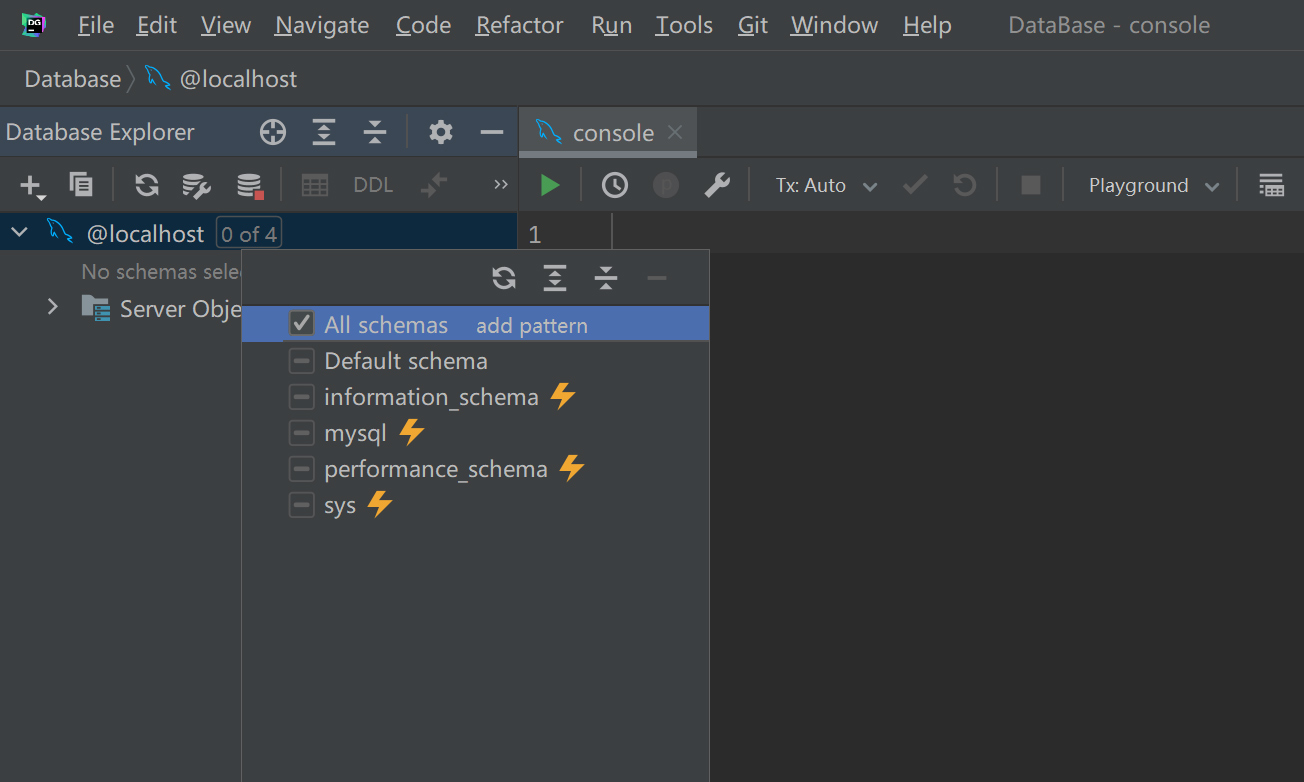Toggle in-editor results table icon

pos(1271,185)
